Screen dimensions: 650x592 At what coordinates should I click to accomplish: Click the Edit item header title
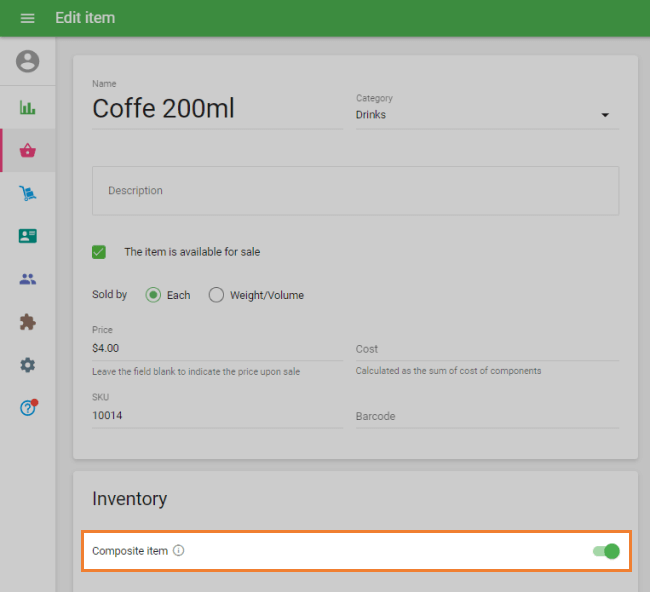pyautogui.click(x=85, y=18)
